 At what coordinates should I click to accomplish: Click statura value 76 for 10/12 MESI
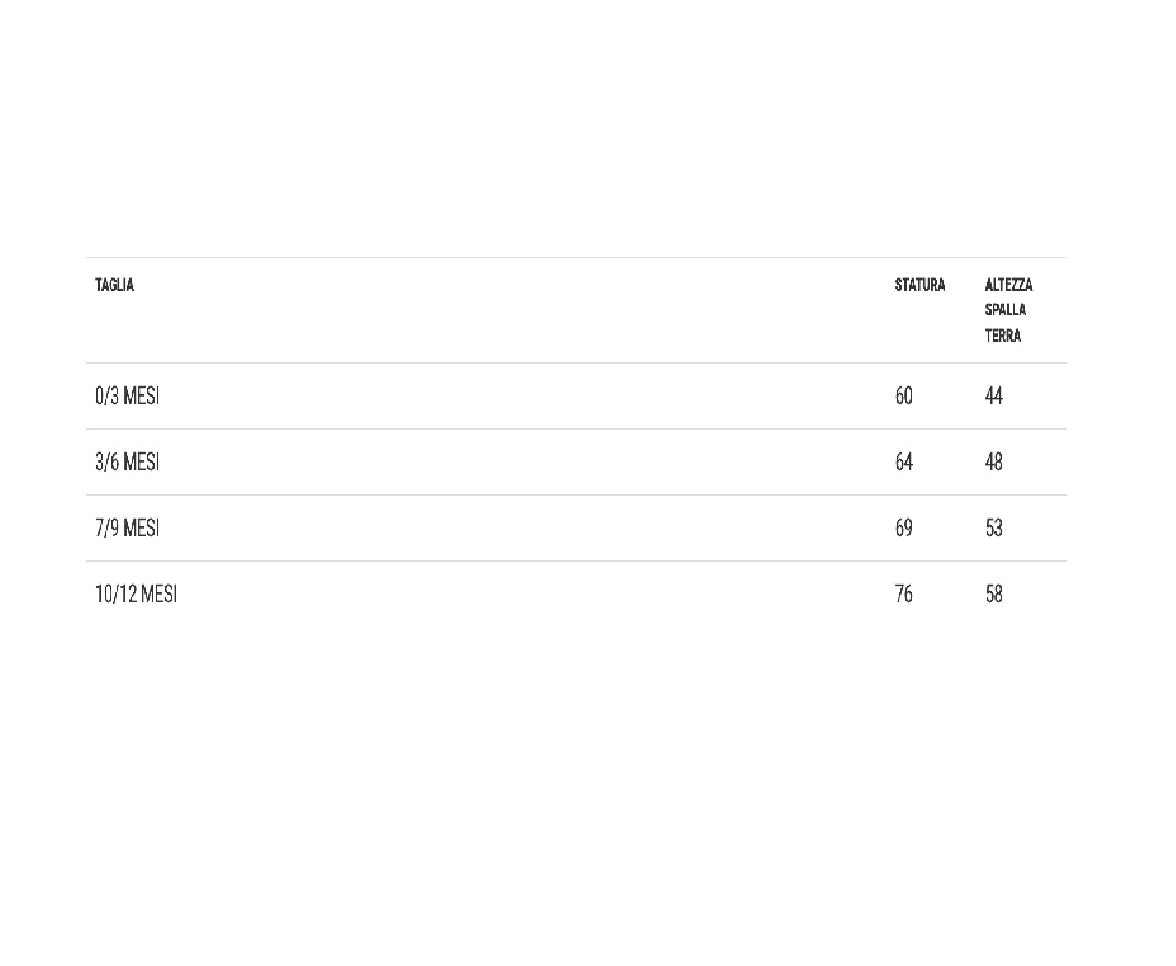[x=904, y=594]
